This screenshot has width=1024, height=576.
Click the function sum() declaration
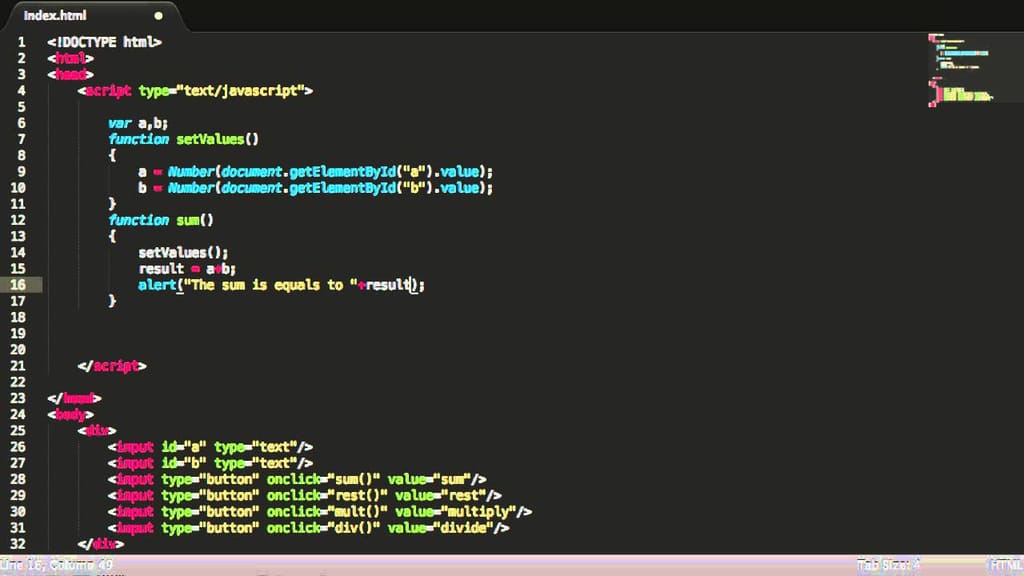161,220
